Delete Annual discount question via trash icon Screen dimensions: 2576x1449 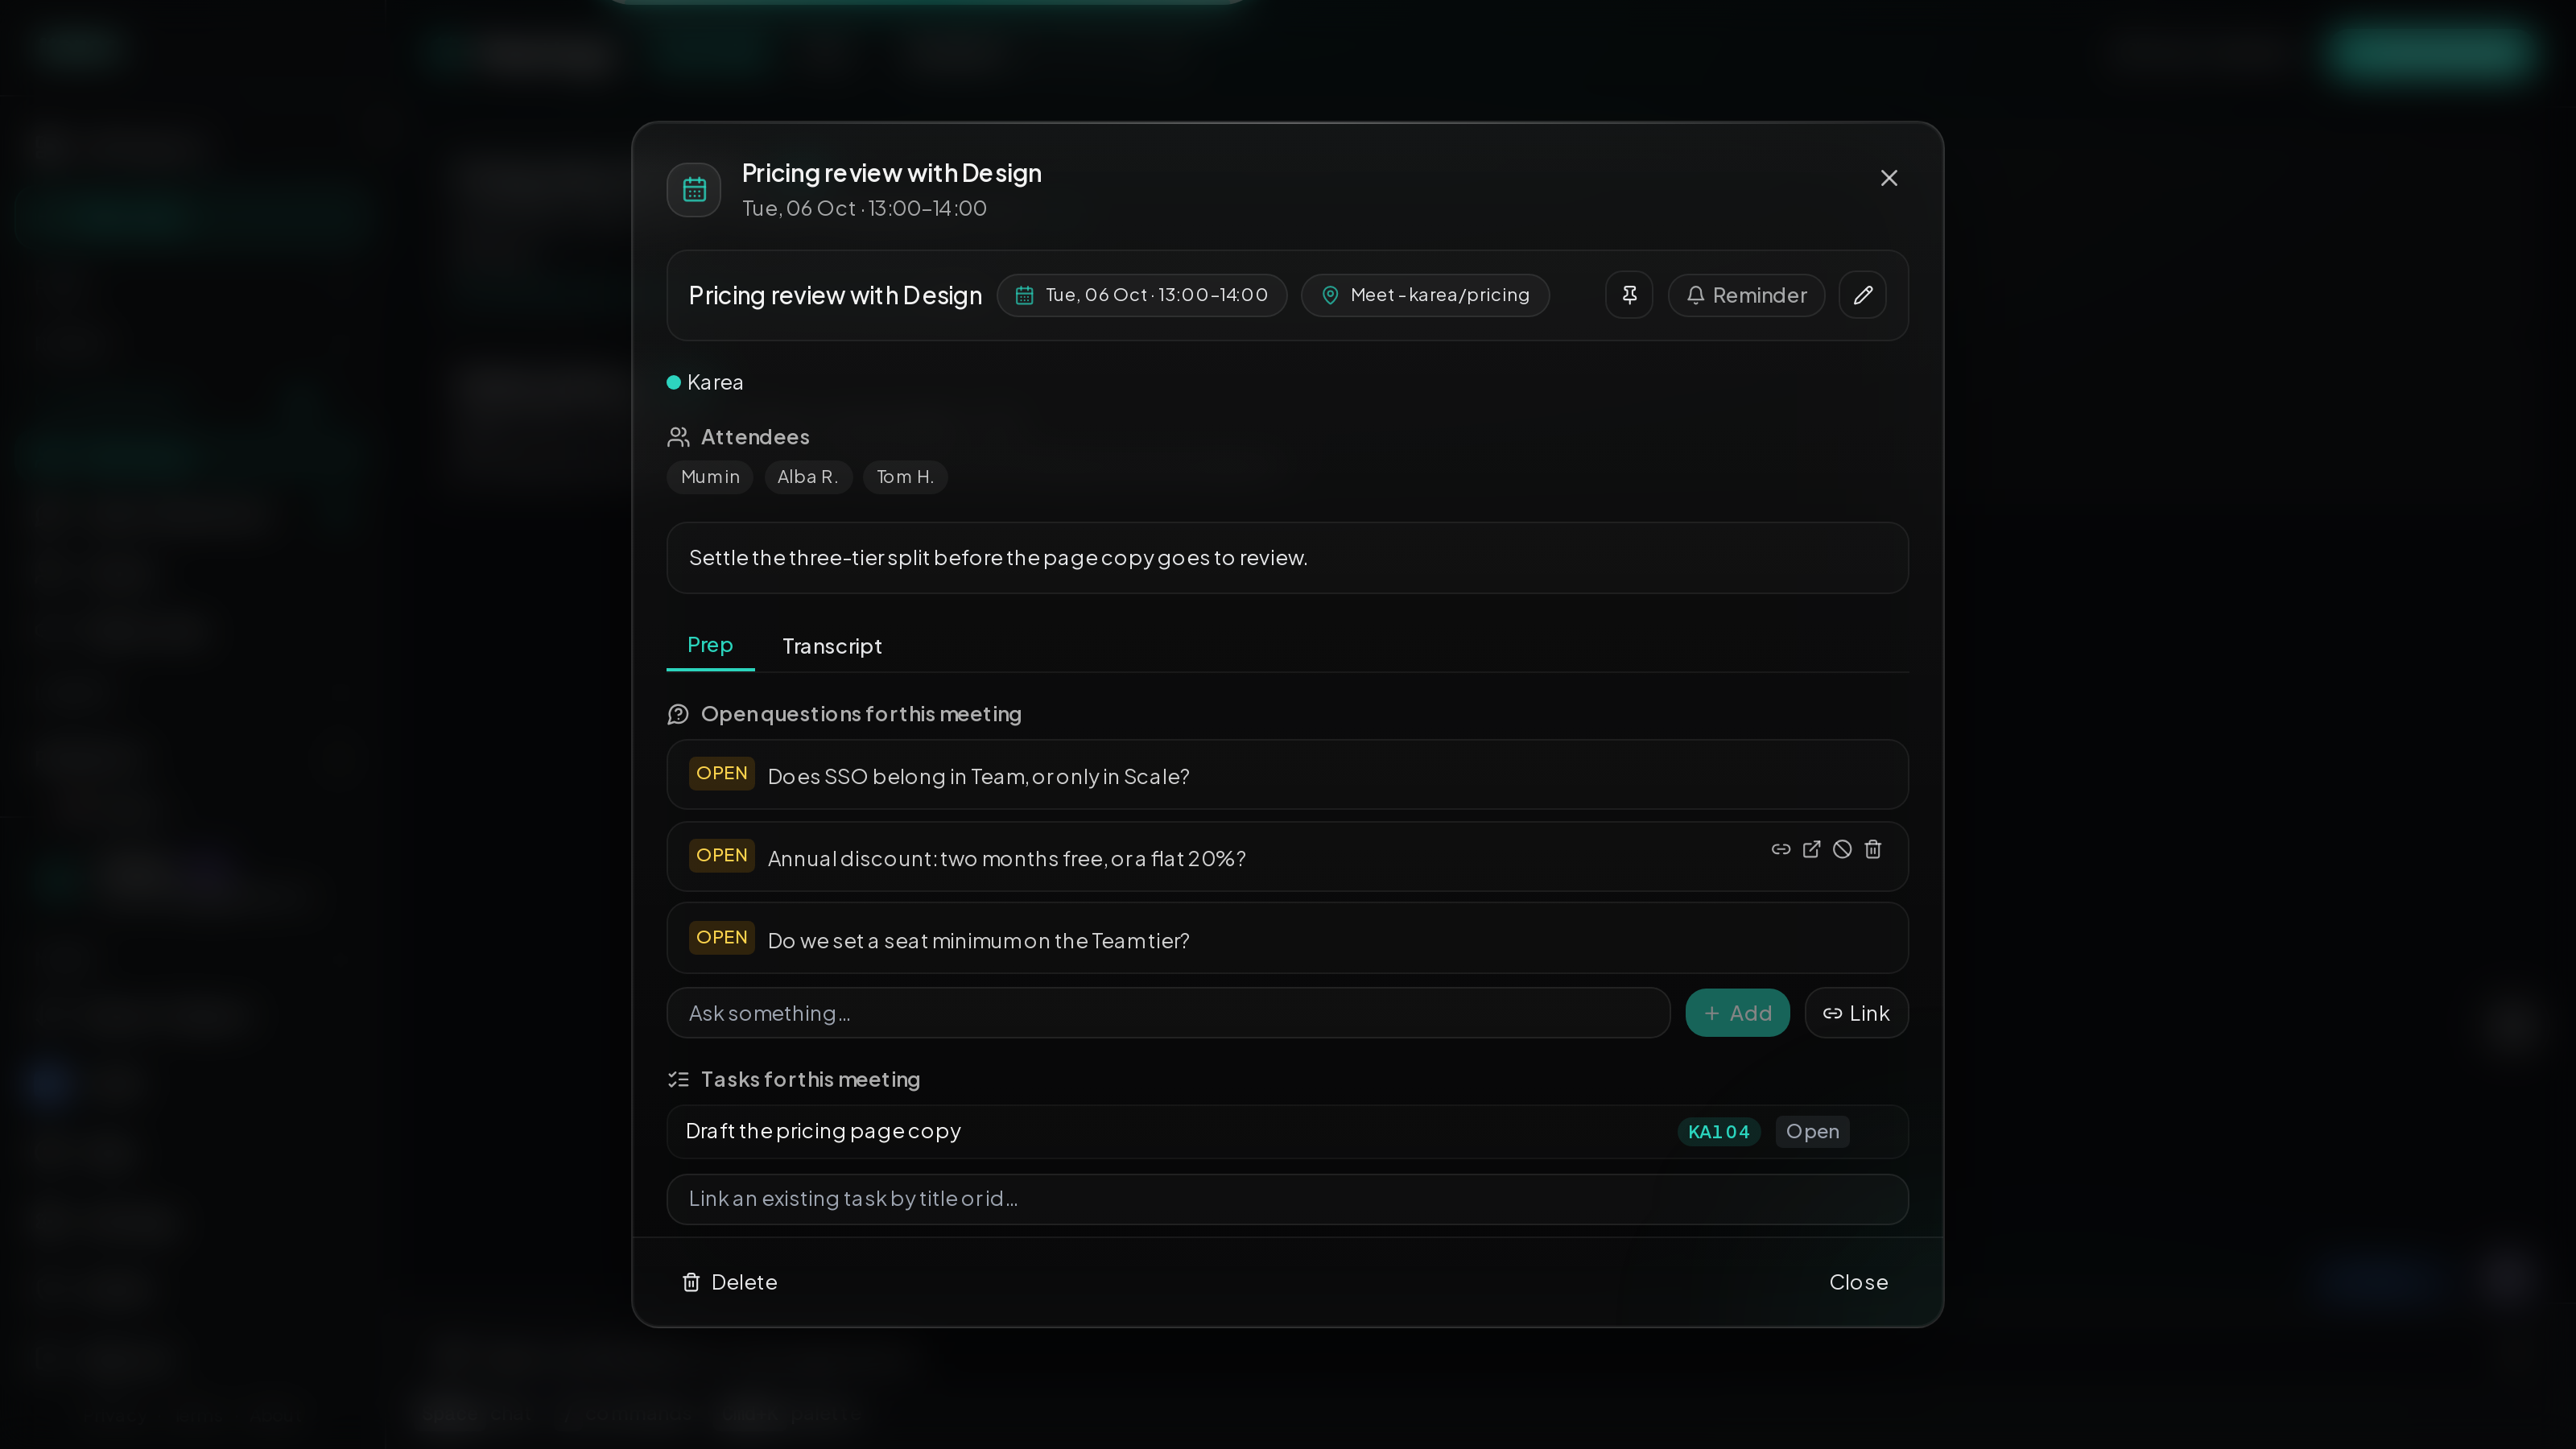(1873, 849)
